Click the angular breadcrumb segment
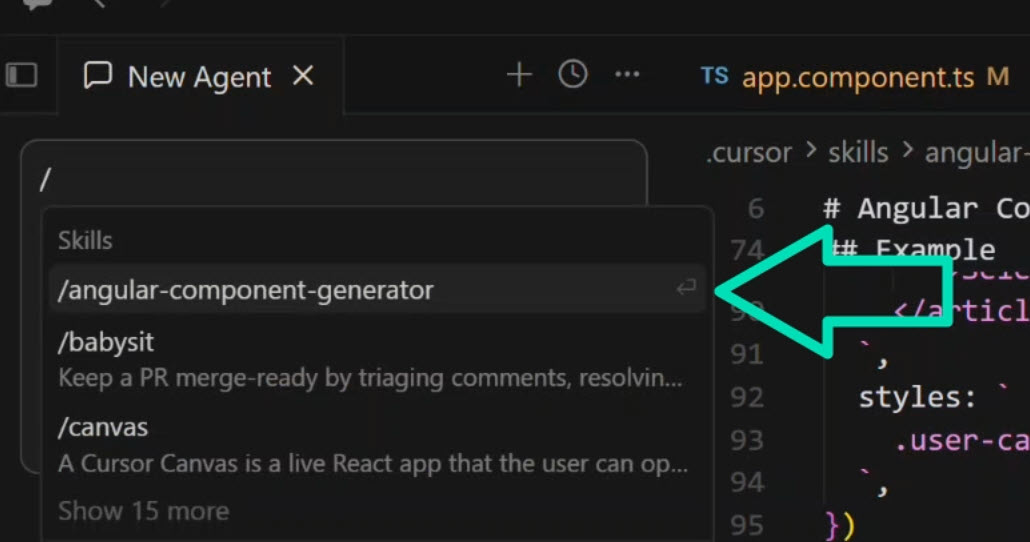 click(976, 153)
